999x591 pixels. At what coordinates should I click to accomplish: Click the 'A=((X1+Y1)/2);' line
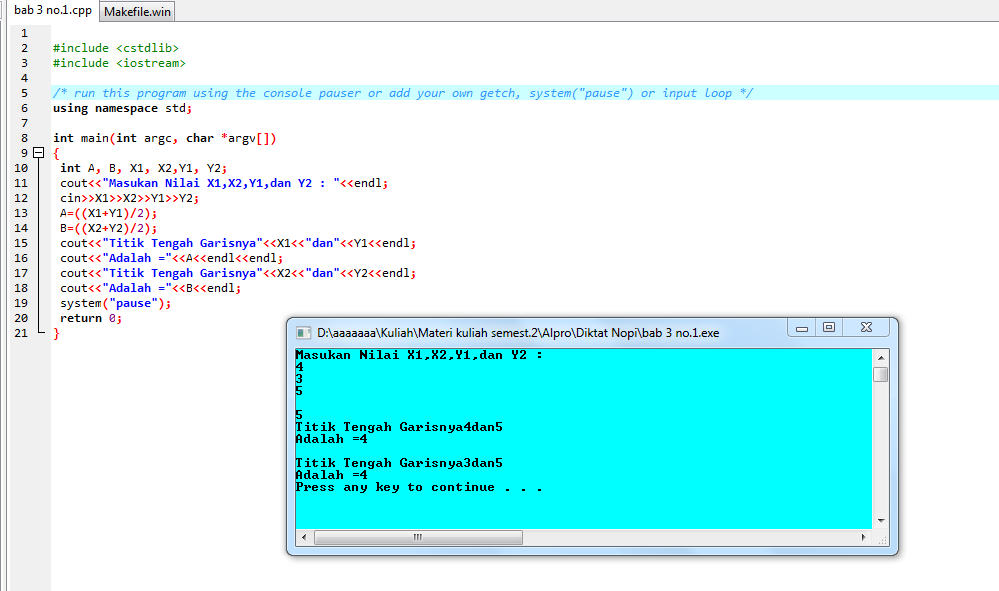click(x=108, y=213)
